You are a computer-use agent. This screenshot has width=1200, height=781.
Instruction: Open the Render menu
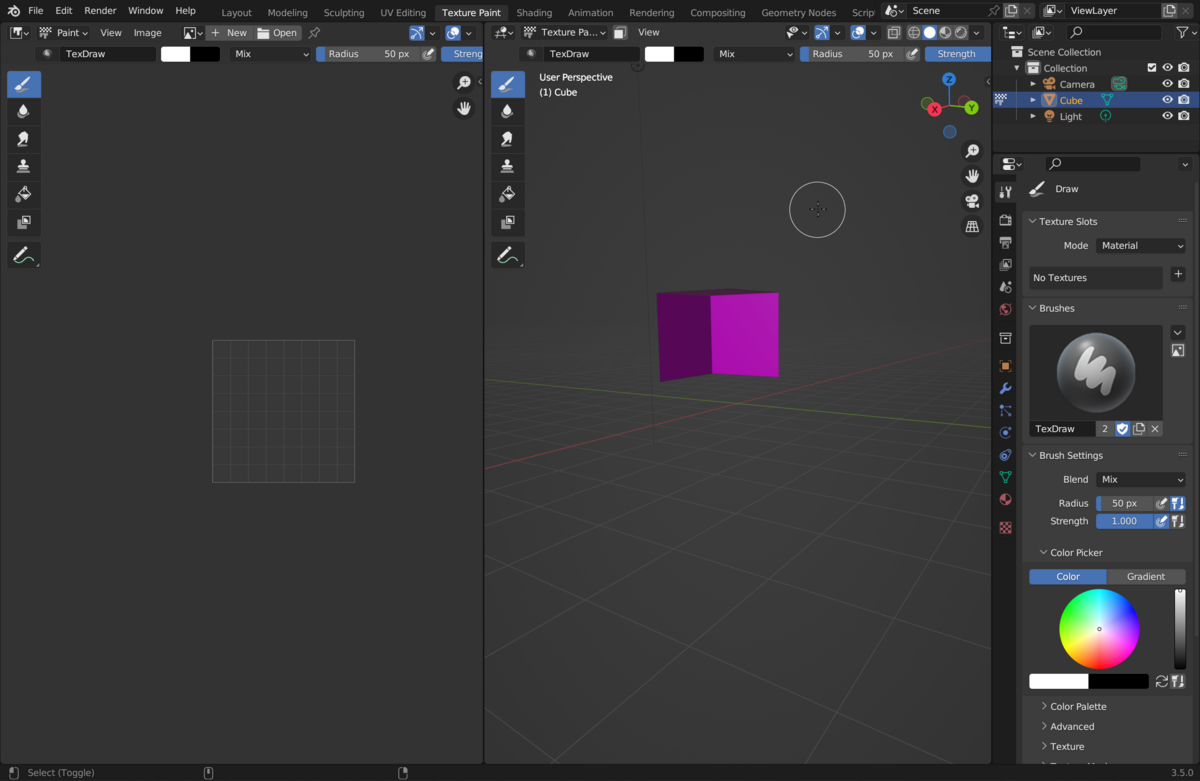tap(100, 10)
